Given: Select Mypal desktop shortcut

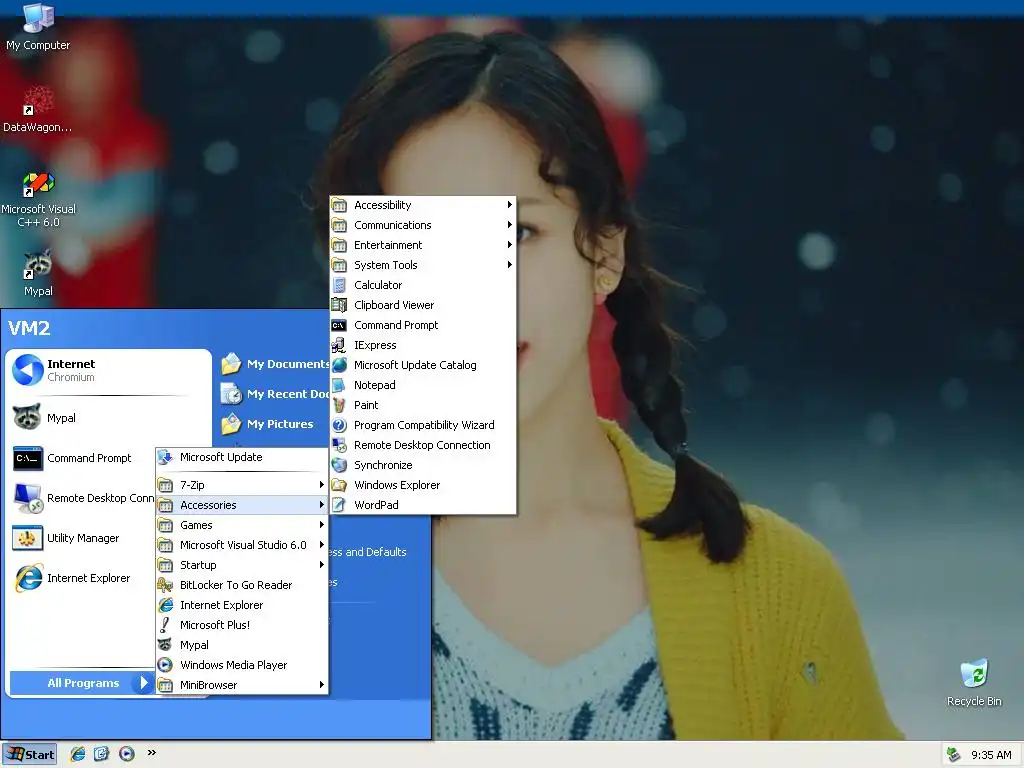Looking at the screenshot, I should pyautogui.click(x=38, y=273).
